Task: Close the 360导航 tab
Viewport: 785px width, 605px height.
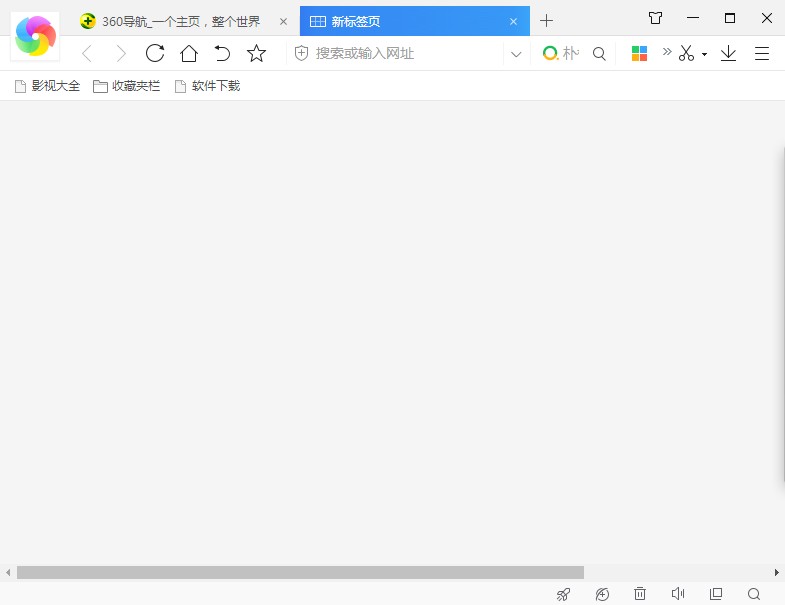Action: pos(283,22)
